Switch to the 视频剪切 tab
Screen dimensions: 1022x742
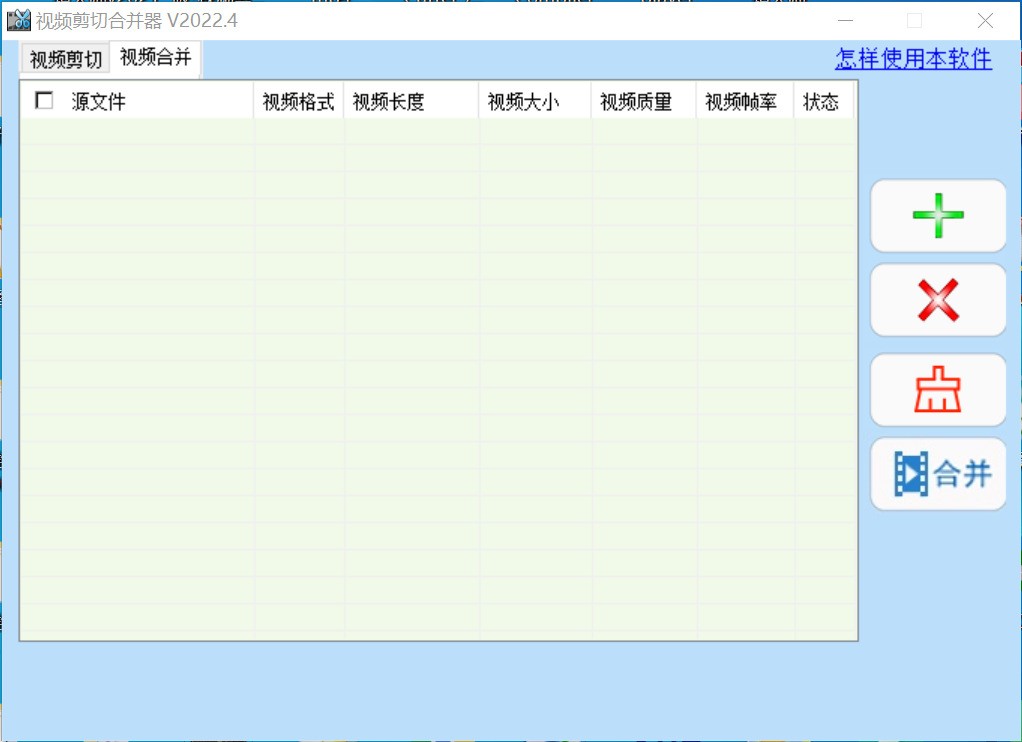(x=66, y=60)
